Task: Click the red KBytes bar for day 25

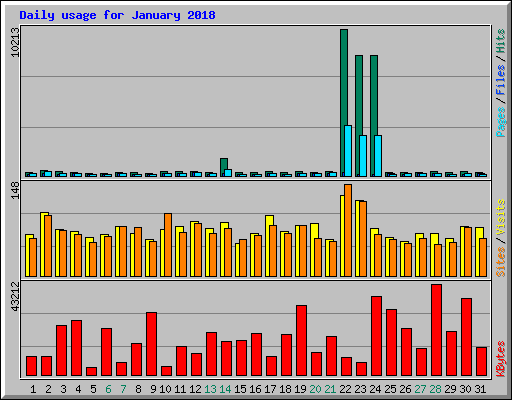Action: coord(391,342)
